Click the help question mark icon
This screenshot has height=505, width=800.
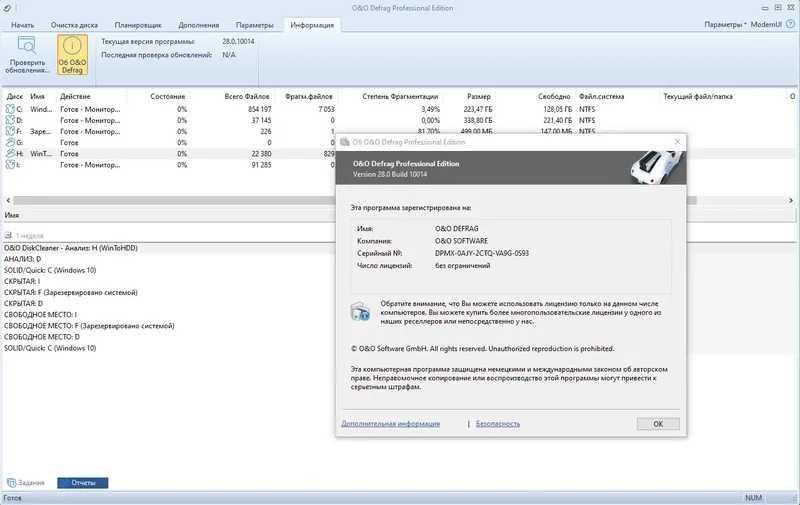[790, 24]
